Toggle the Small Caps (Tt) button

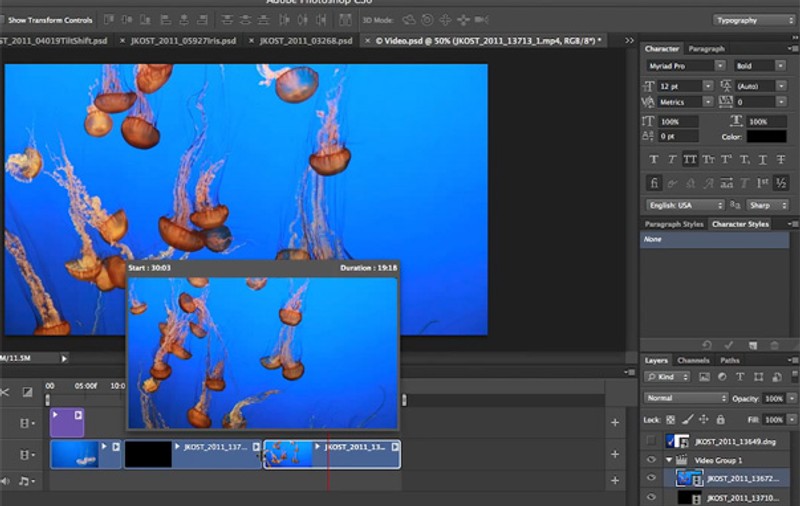pos(708,160)
